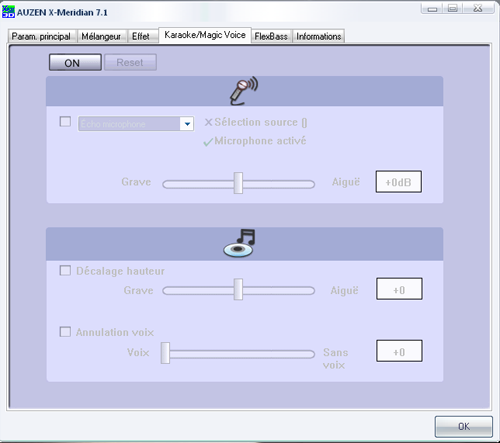Tick the Décalage hauteur checkbox
The height and width of the screenshot is (443, 500).
point(65,270)
